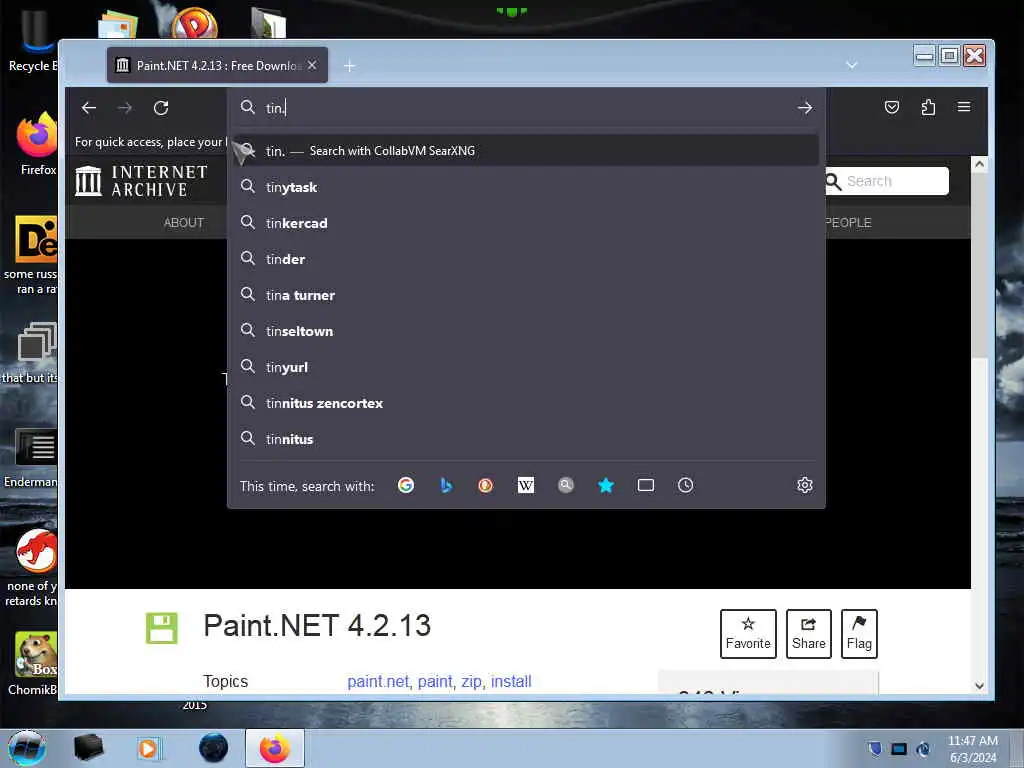Open the media player taskbar icon
The image size is (1024, 768).
[148, 748]
